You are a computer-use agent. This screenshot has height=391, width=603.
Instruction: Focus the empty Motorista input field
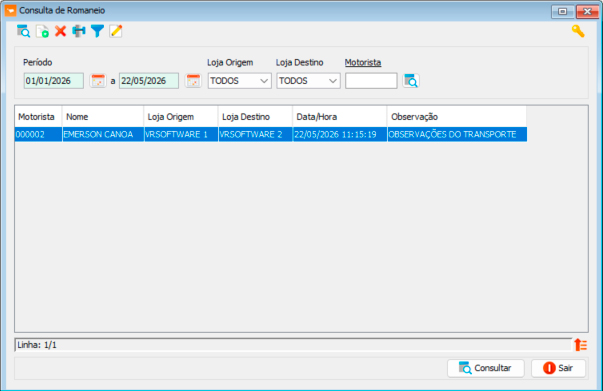point(371,81)
